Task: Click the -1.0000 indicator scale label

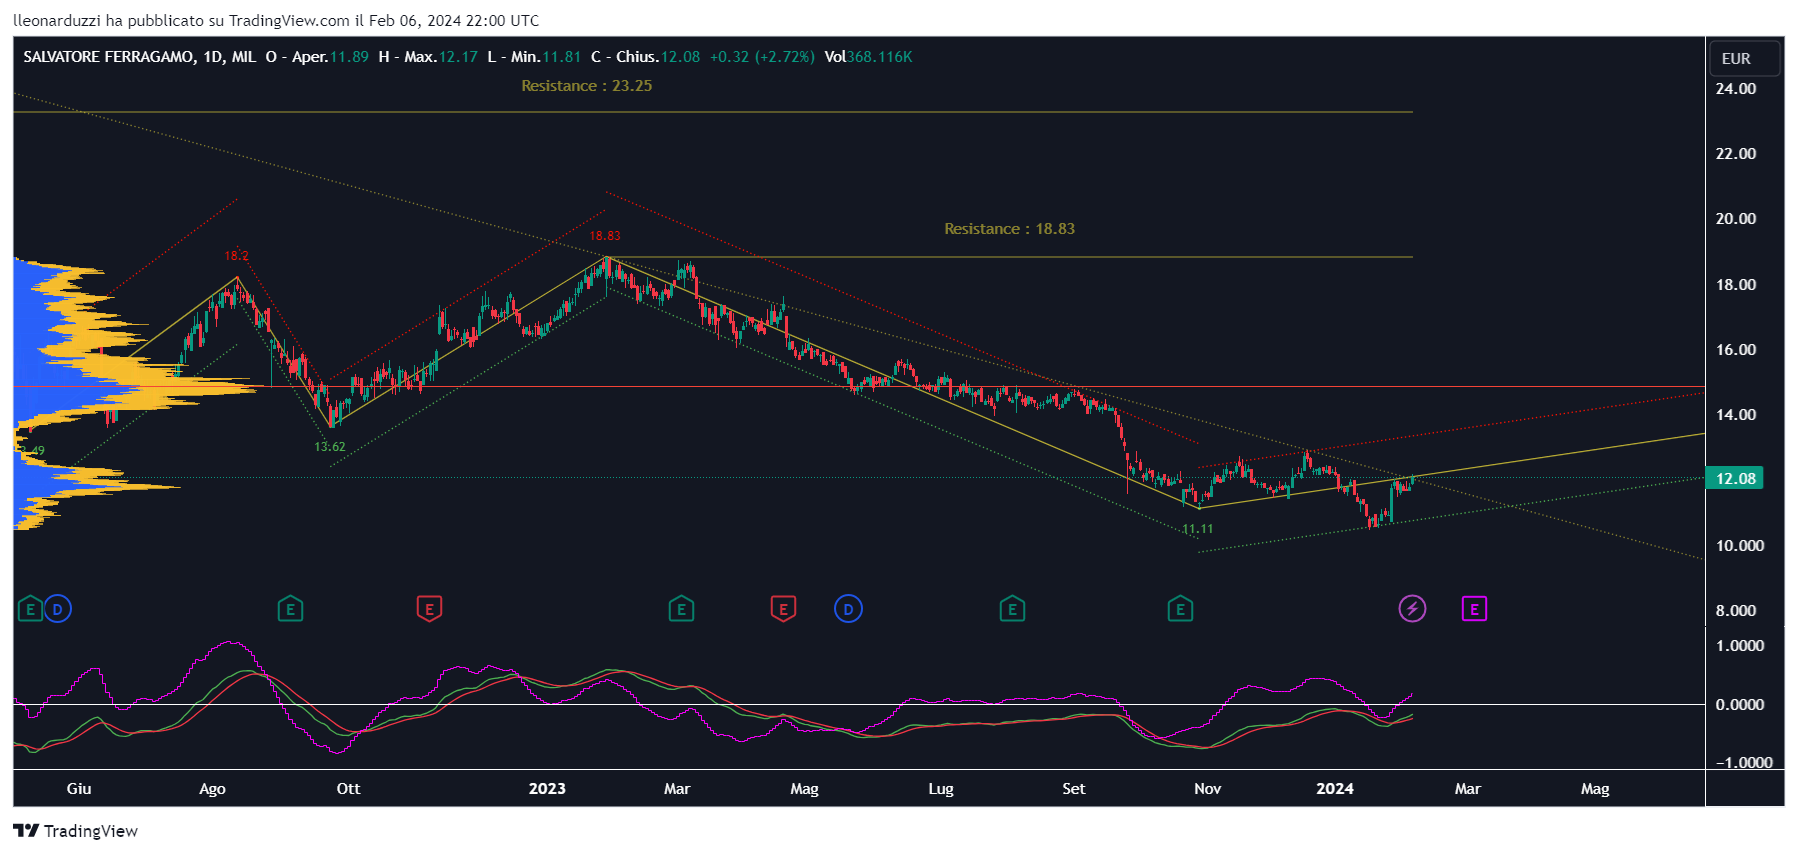Action: coord(1744,763)
